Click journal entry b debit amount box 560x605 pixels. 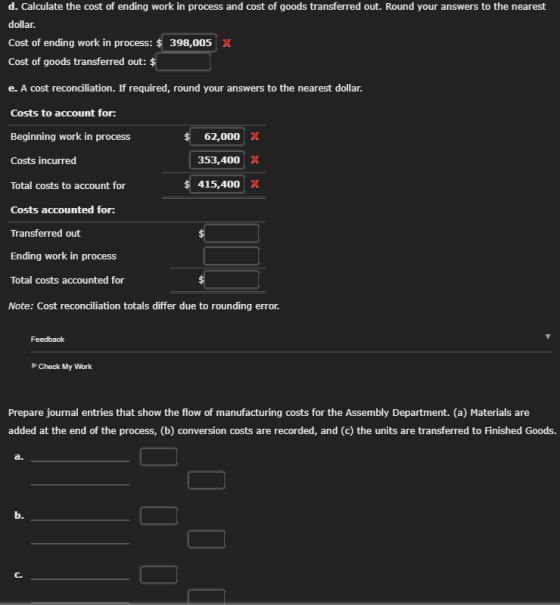click(159, 516)
